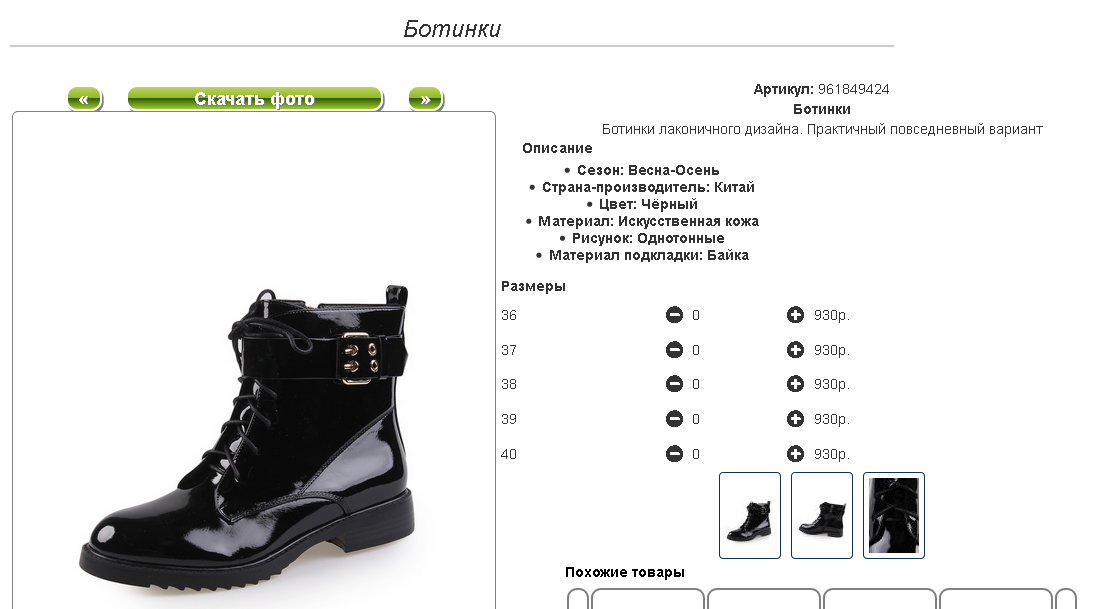Increase quantity for size 39
Screen dimensions: 1095x609
tap(795, 418)
